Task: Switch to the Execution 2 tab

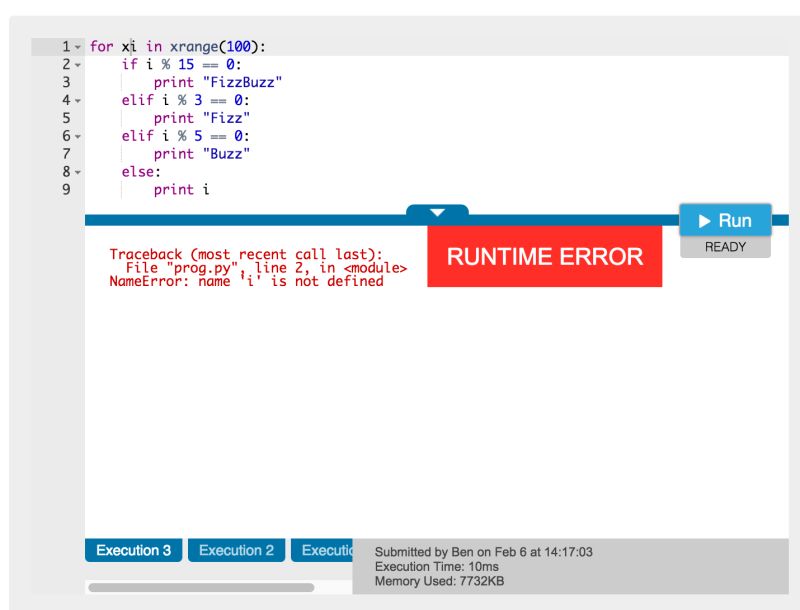Action: 236,549
